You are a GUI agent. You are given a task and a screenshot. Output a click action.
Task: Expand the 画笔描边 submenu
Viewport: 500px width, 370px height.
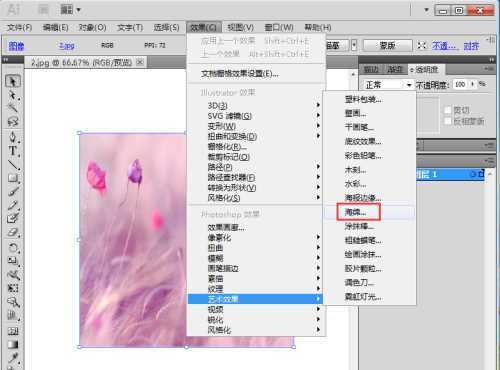(255, 268)
